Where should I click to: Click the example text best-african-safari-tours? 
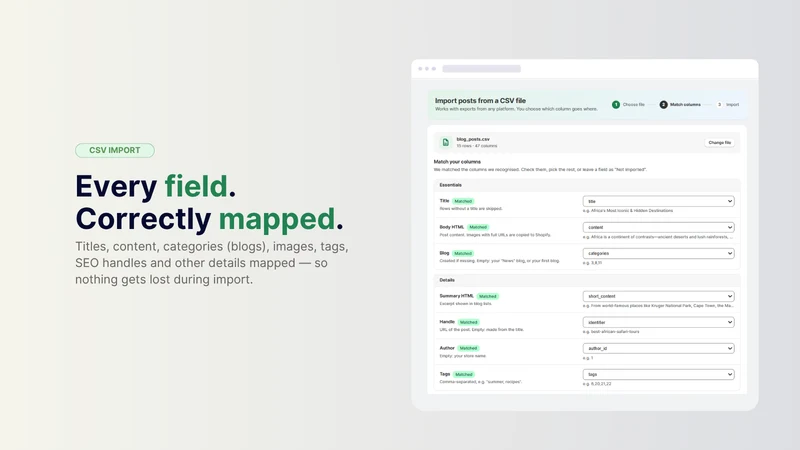(615, 332)
